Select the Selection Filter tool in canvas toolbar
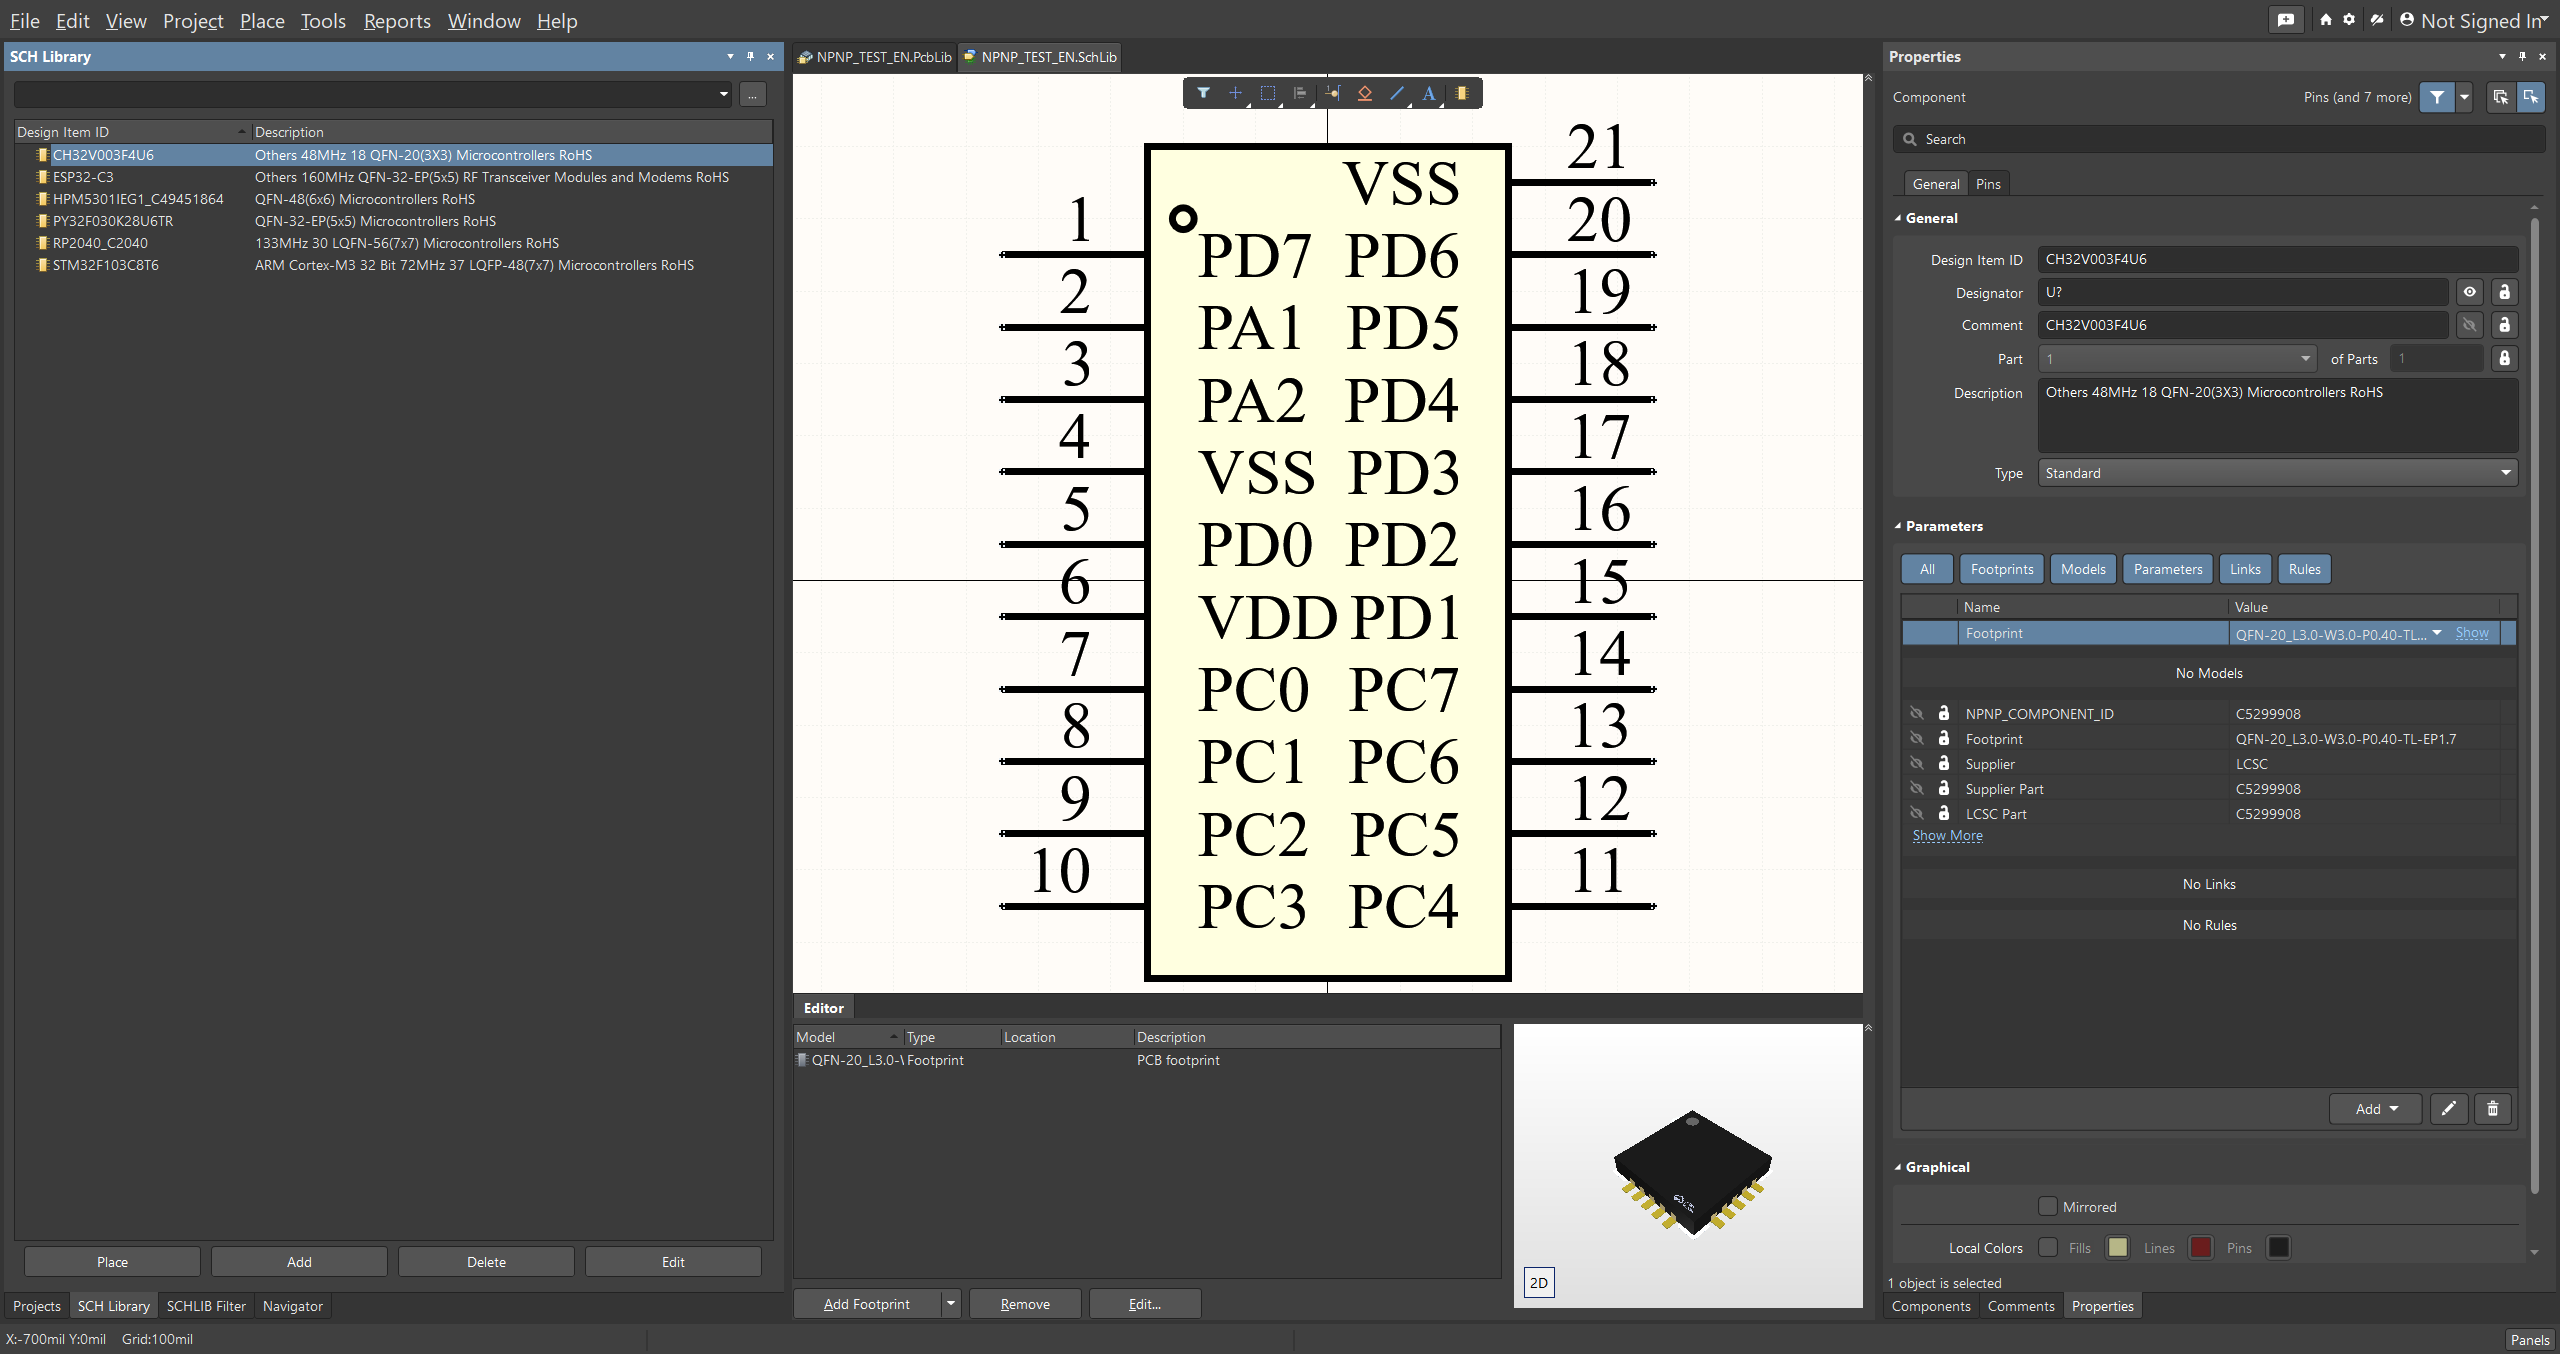The height and width of the screenshot is (1354, 2560). tap(1203, 93)
